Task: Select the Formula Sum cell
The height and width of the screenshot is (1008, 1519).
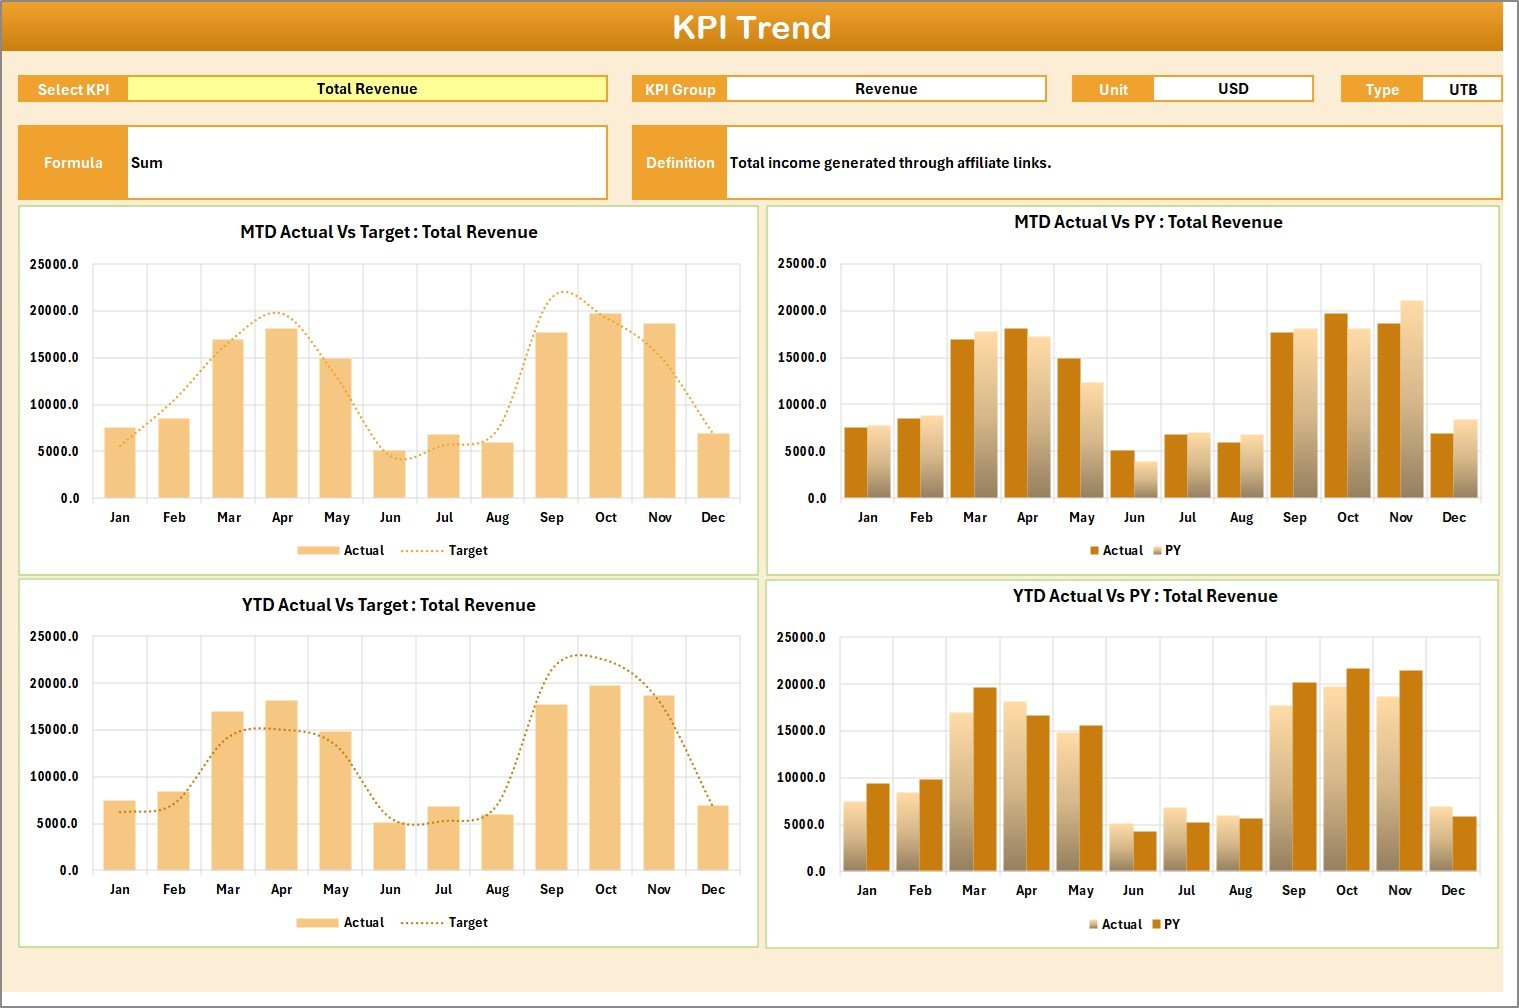Action: tap(367, 162)
